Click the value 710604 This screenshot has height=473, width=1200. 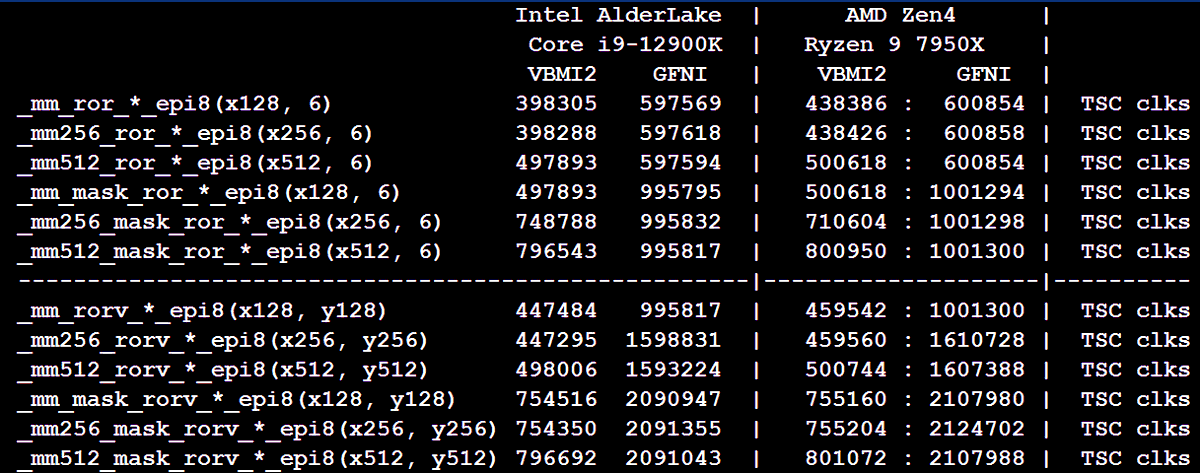click(x=845, y=221)
